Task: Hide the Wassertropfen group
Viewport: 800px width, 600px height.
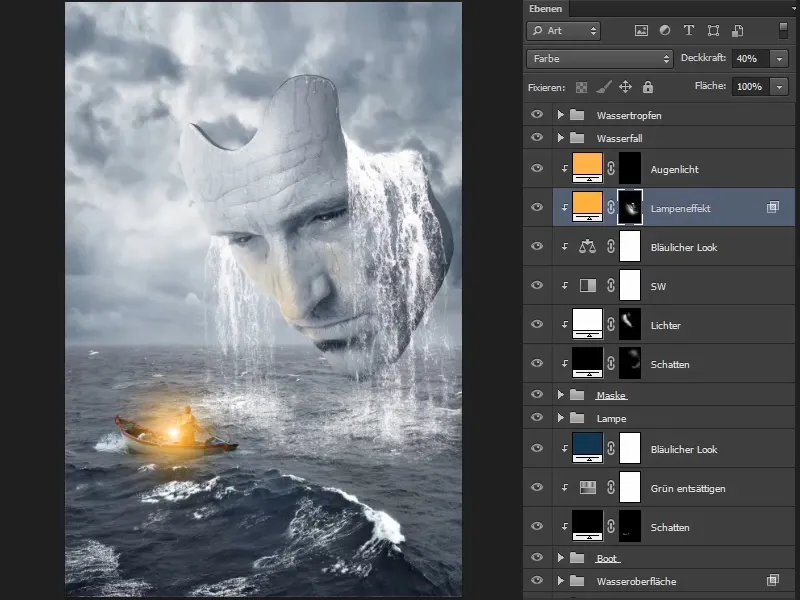Action: (x=537, y=114)
